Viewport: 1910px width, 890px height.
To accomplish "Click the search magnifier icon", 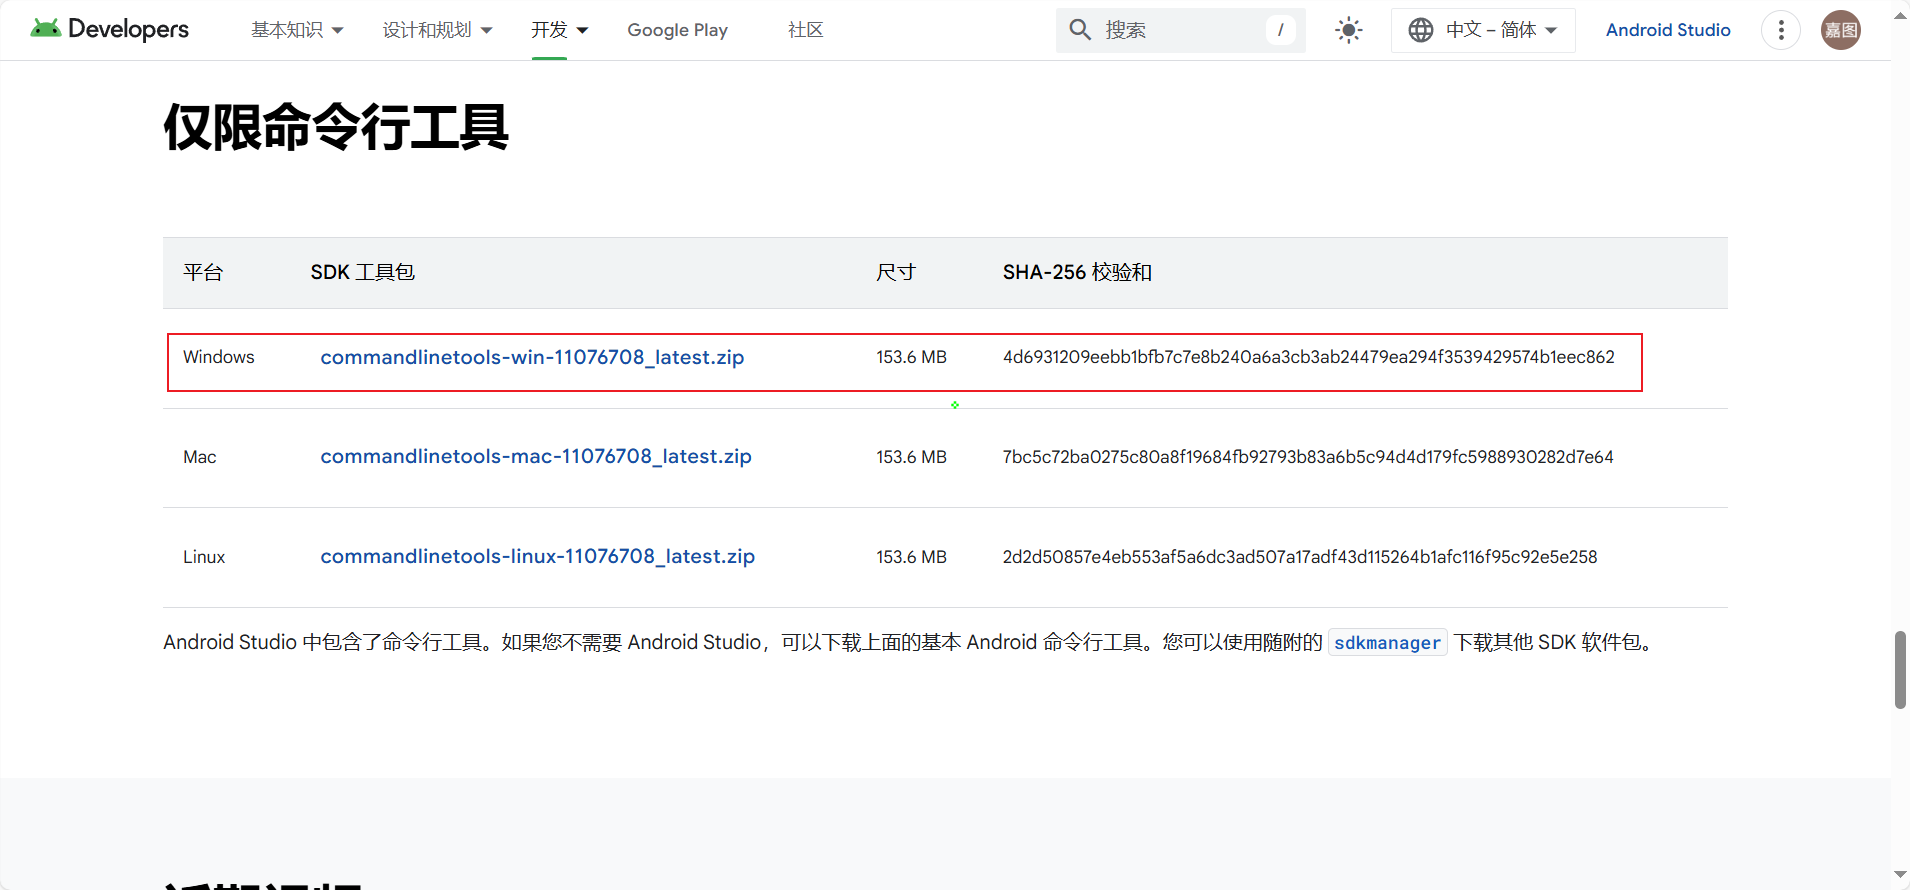I will pos(1080,30).
